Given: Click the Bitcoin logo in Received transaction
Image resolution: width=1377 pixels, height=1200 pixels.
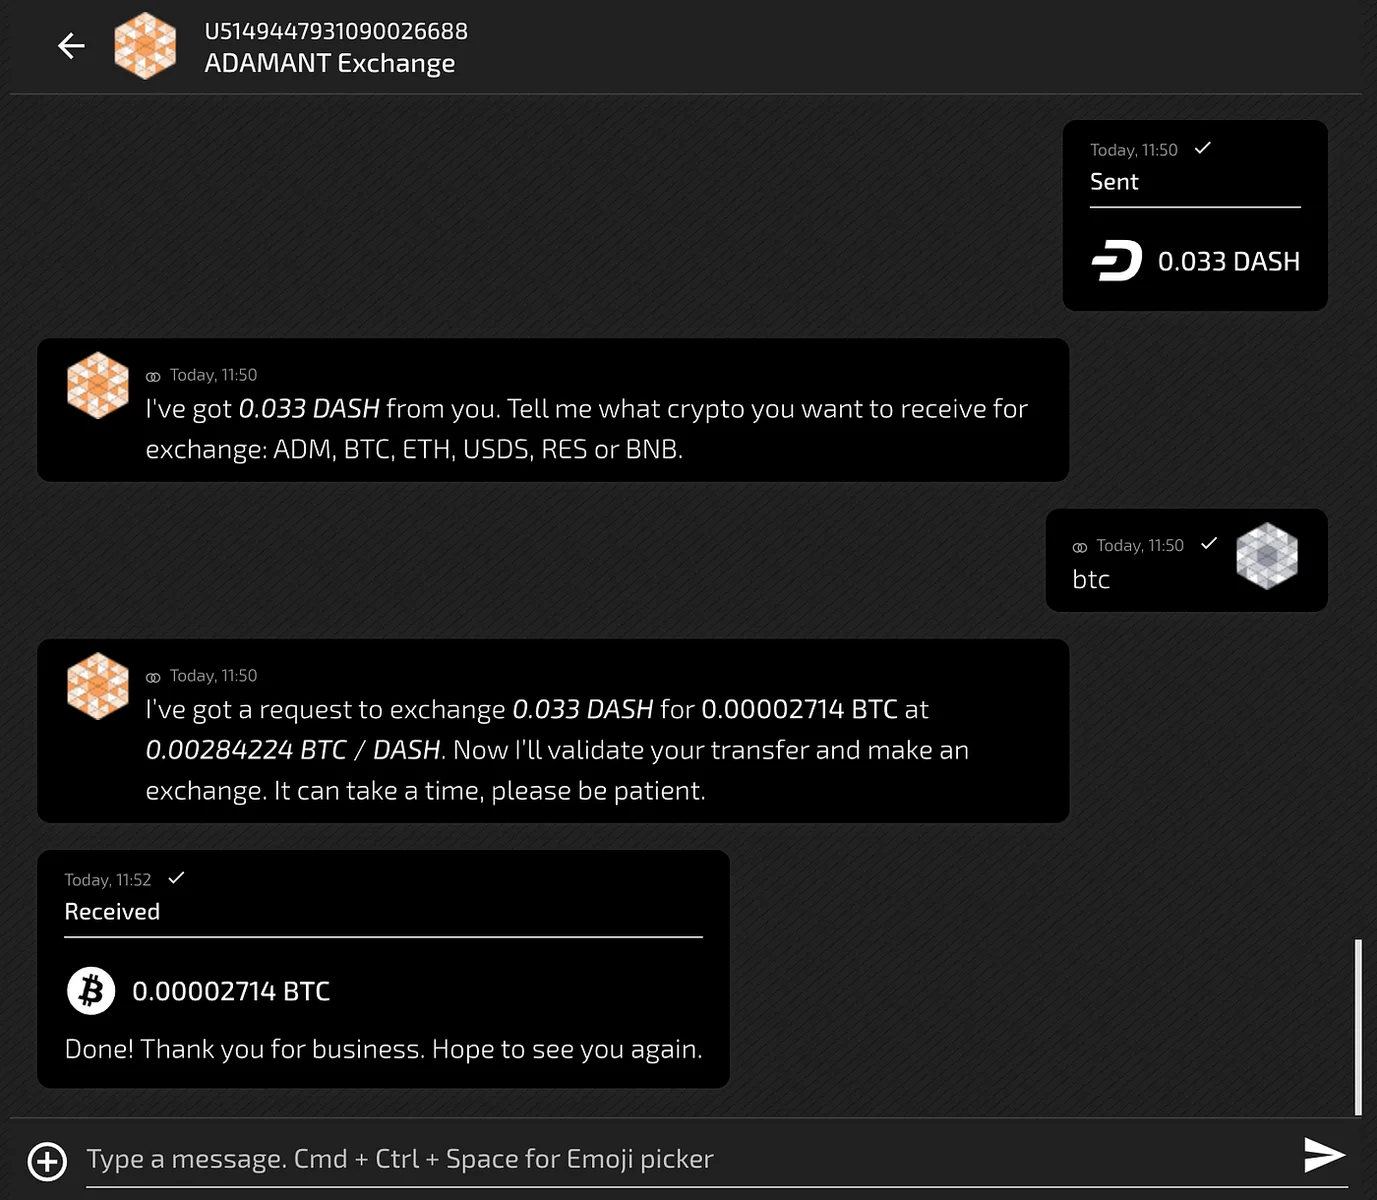Looking at the screenshot, I should tap(91, 991).
